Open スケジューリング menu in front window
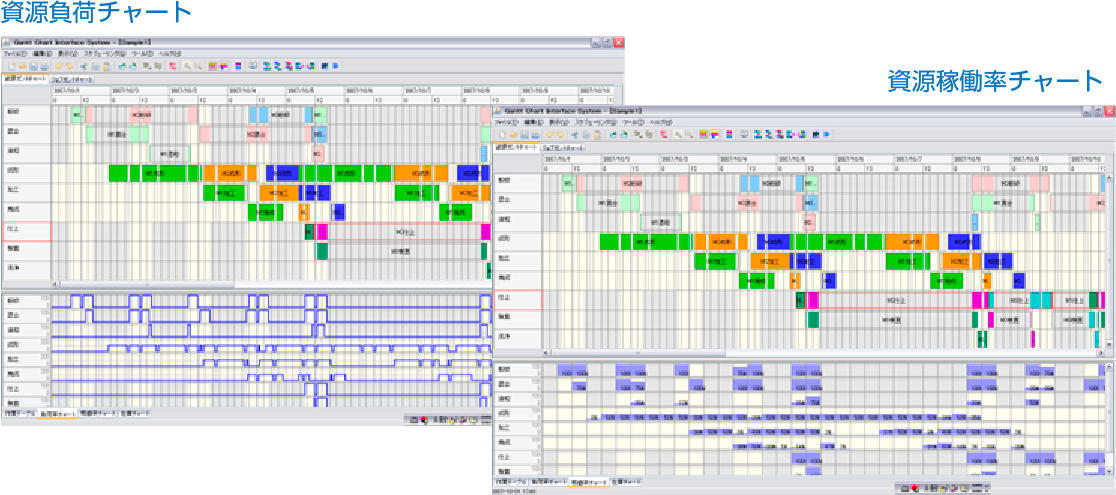The width and height of the screenshot is (1116, 495). click(596, 122)
